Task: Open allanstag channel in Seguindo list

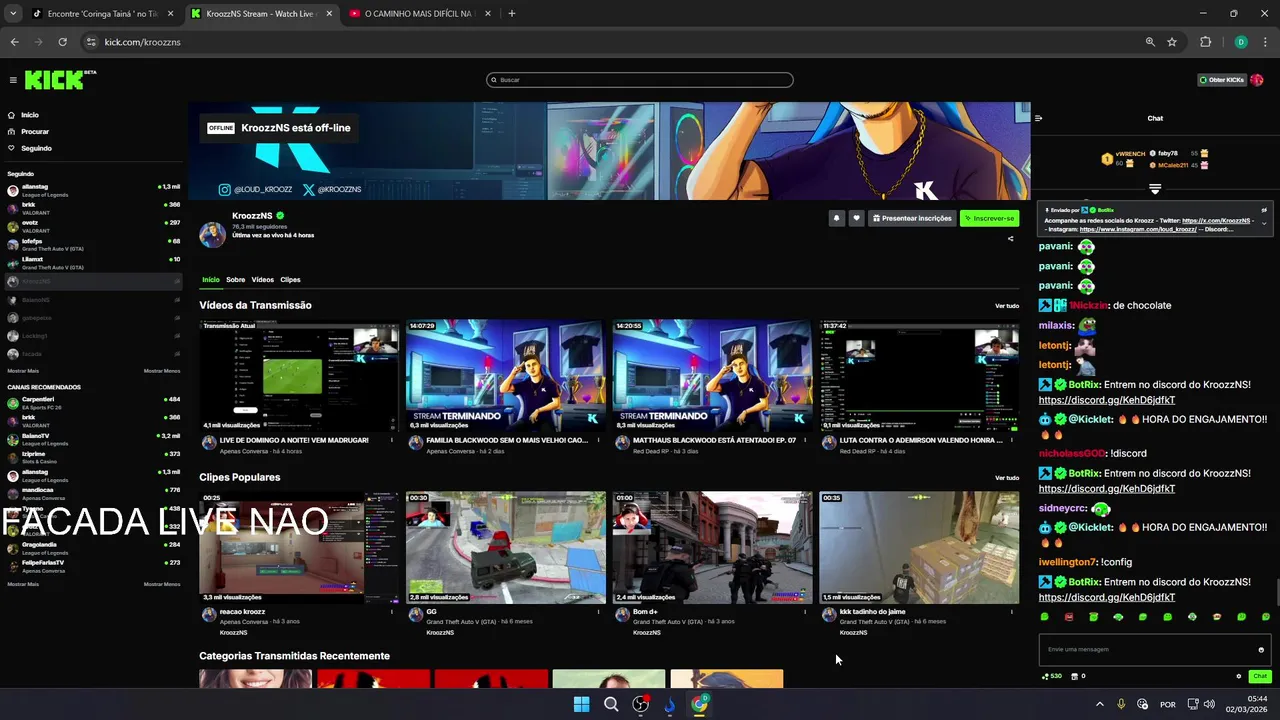Action: 93,189
